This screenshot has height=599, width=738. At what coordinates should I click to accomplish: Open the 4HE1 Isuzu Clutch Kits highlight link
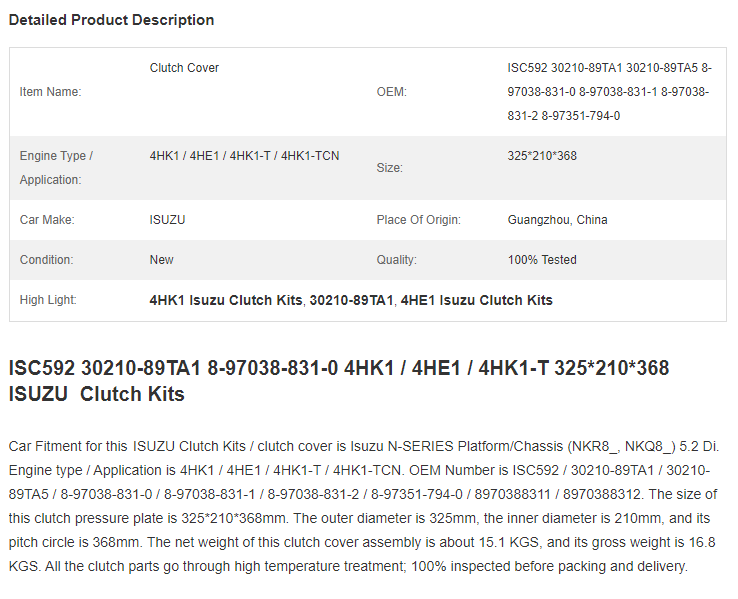click(x=476, y=300)
